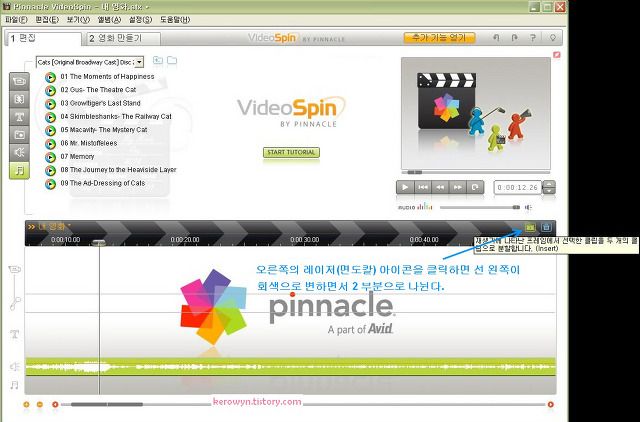Select track 01 The Moments of Happiness
The image size is (640, 422).
click(x=107, y=76)
